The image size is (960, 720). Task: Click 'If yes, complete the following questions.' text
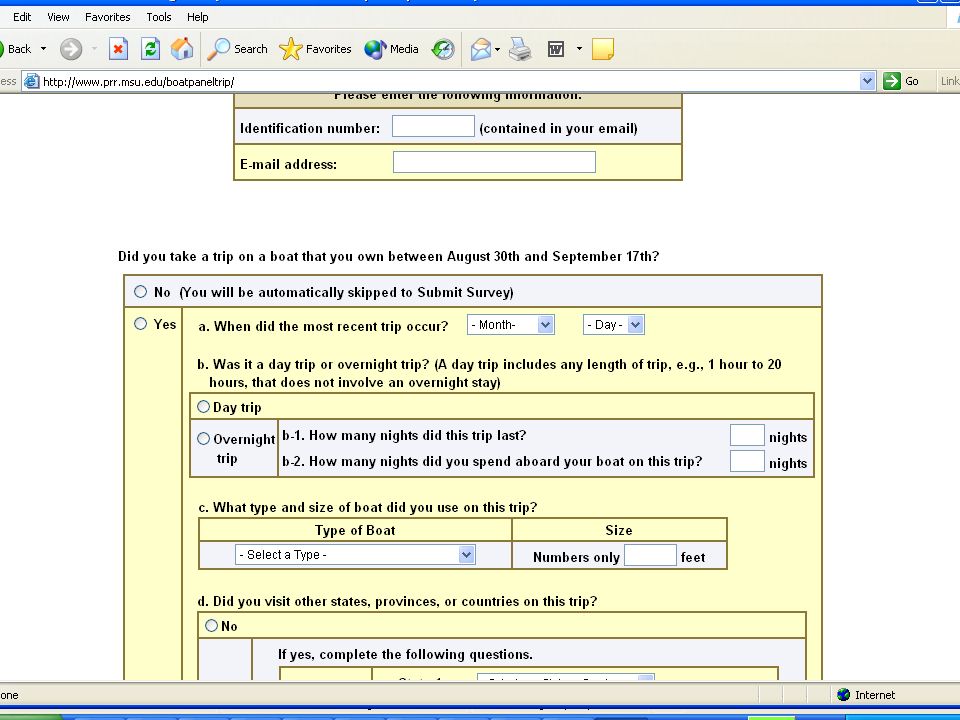tap(405, 654)
